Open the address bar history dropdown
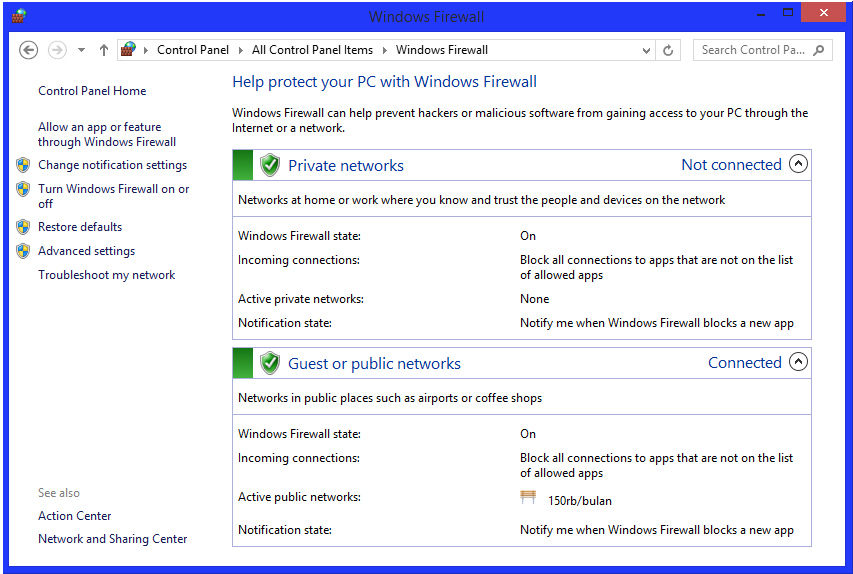The image size is (853, 574). [x=646, y=51]
